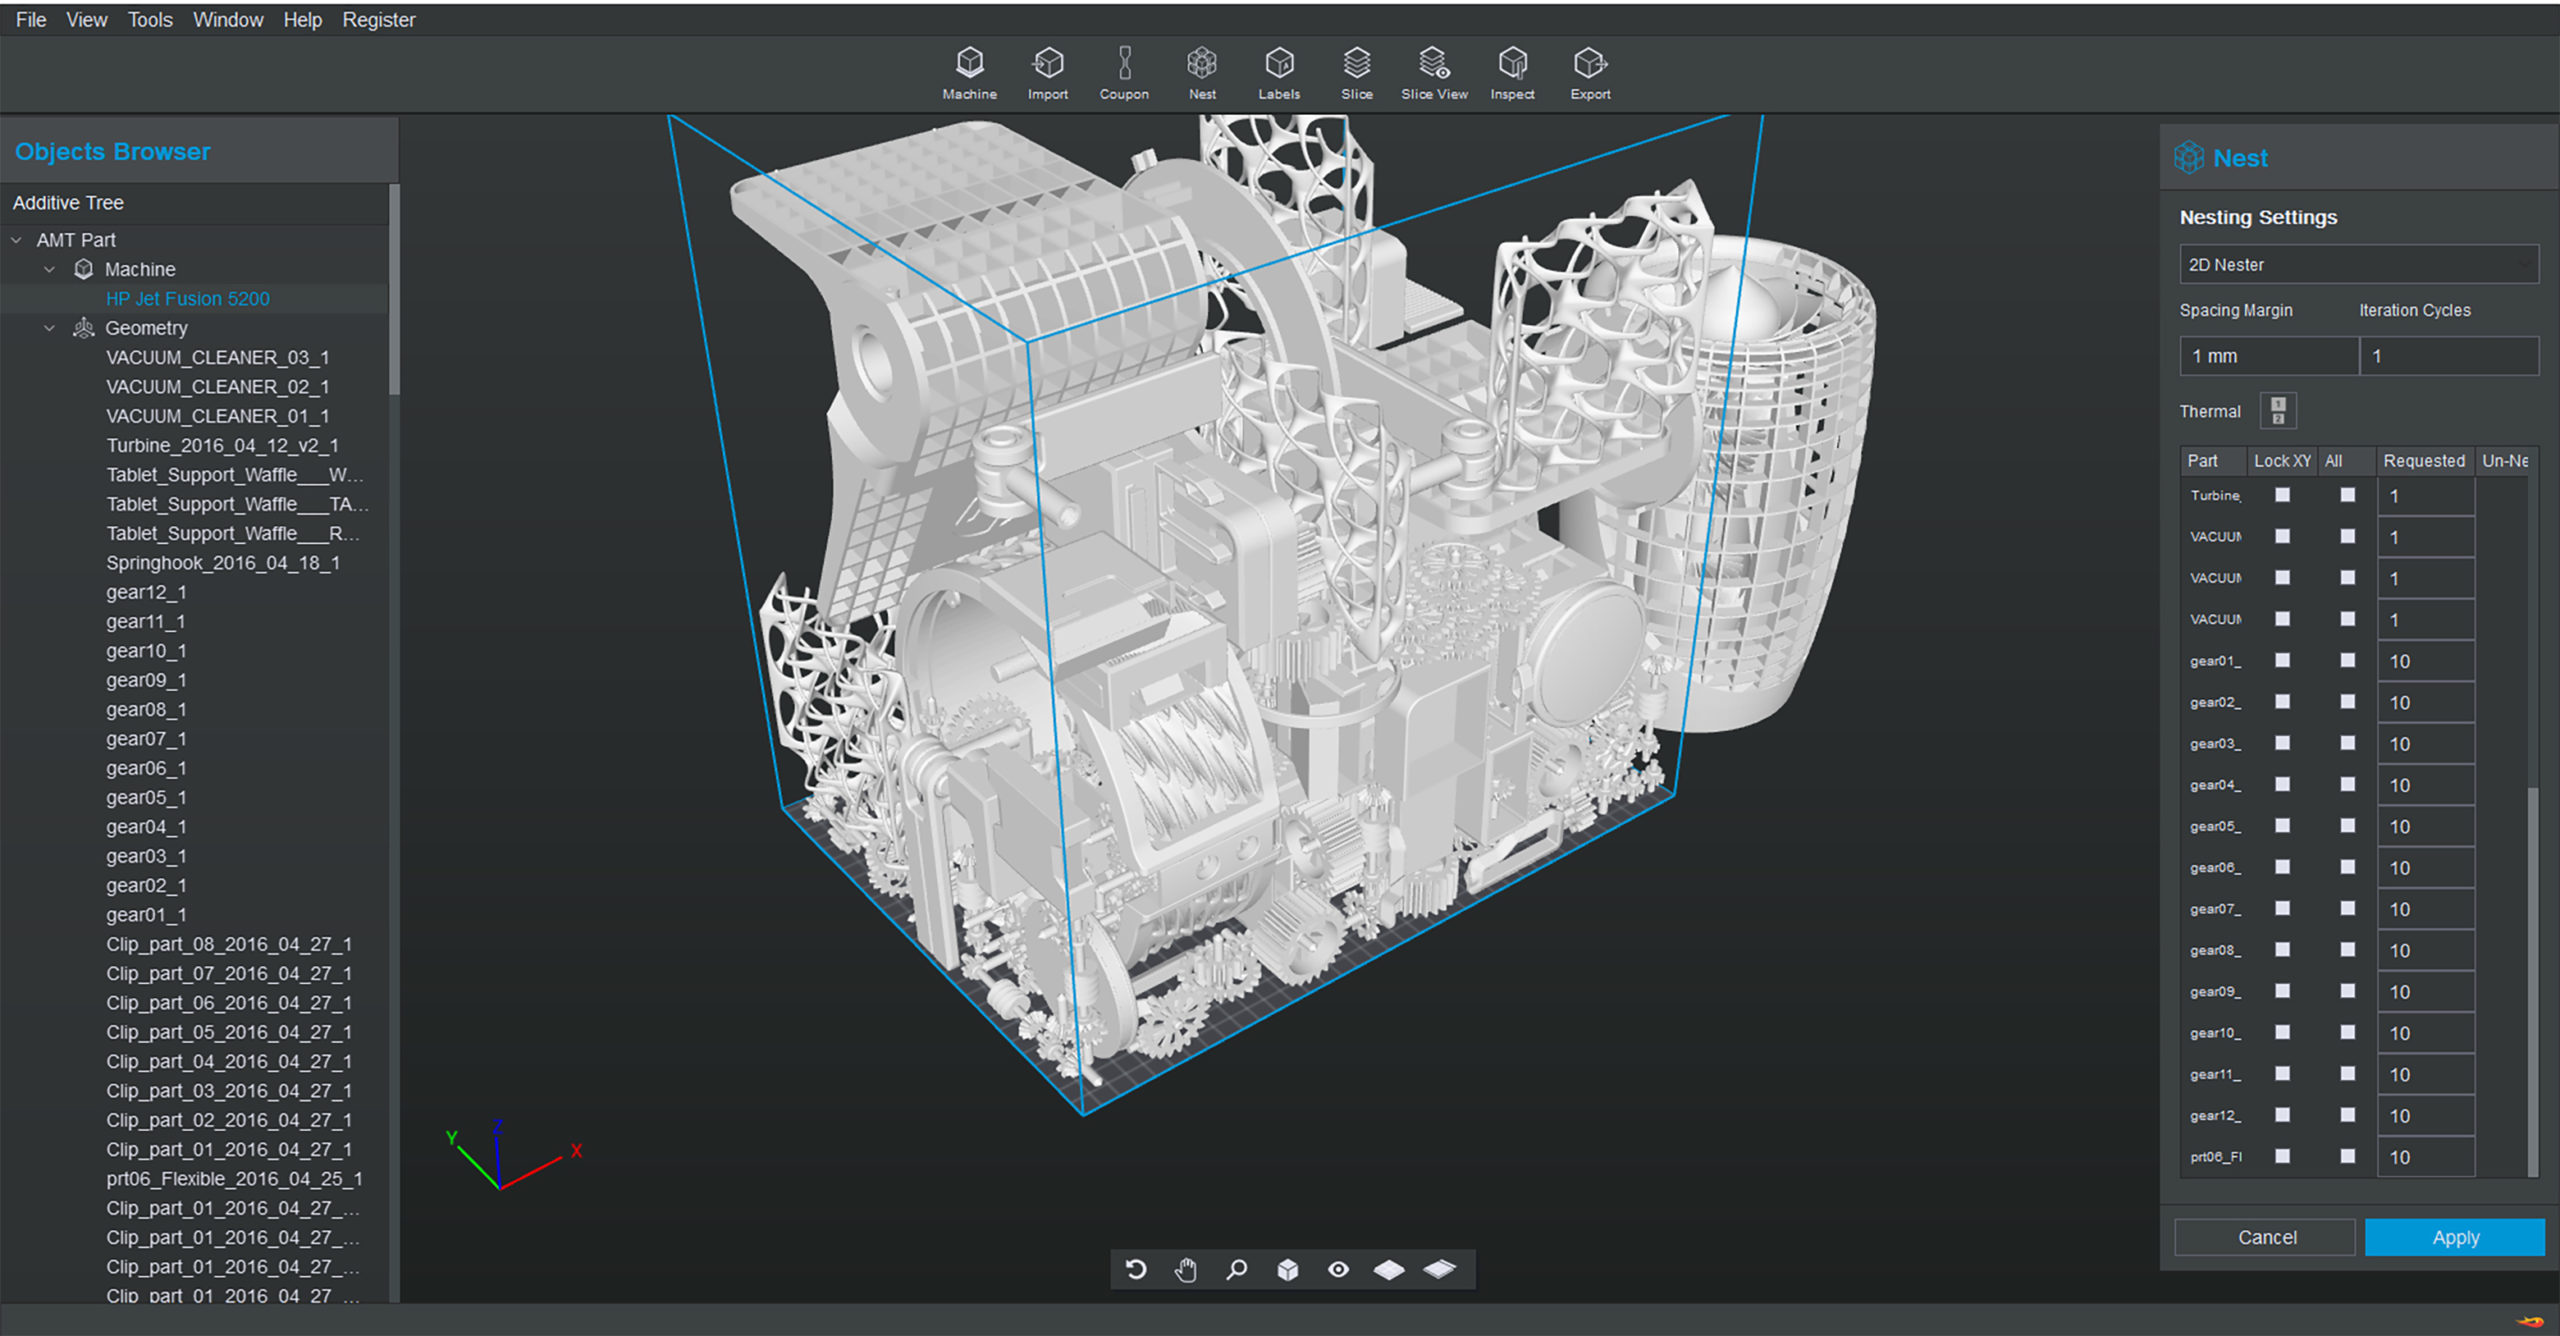Click the Nest panel header icon
The width and height of the screenshot is (2560, 1336).
(x=2189, y=157)
